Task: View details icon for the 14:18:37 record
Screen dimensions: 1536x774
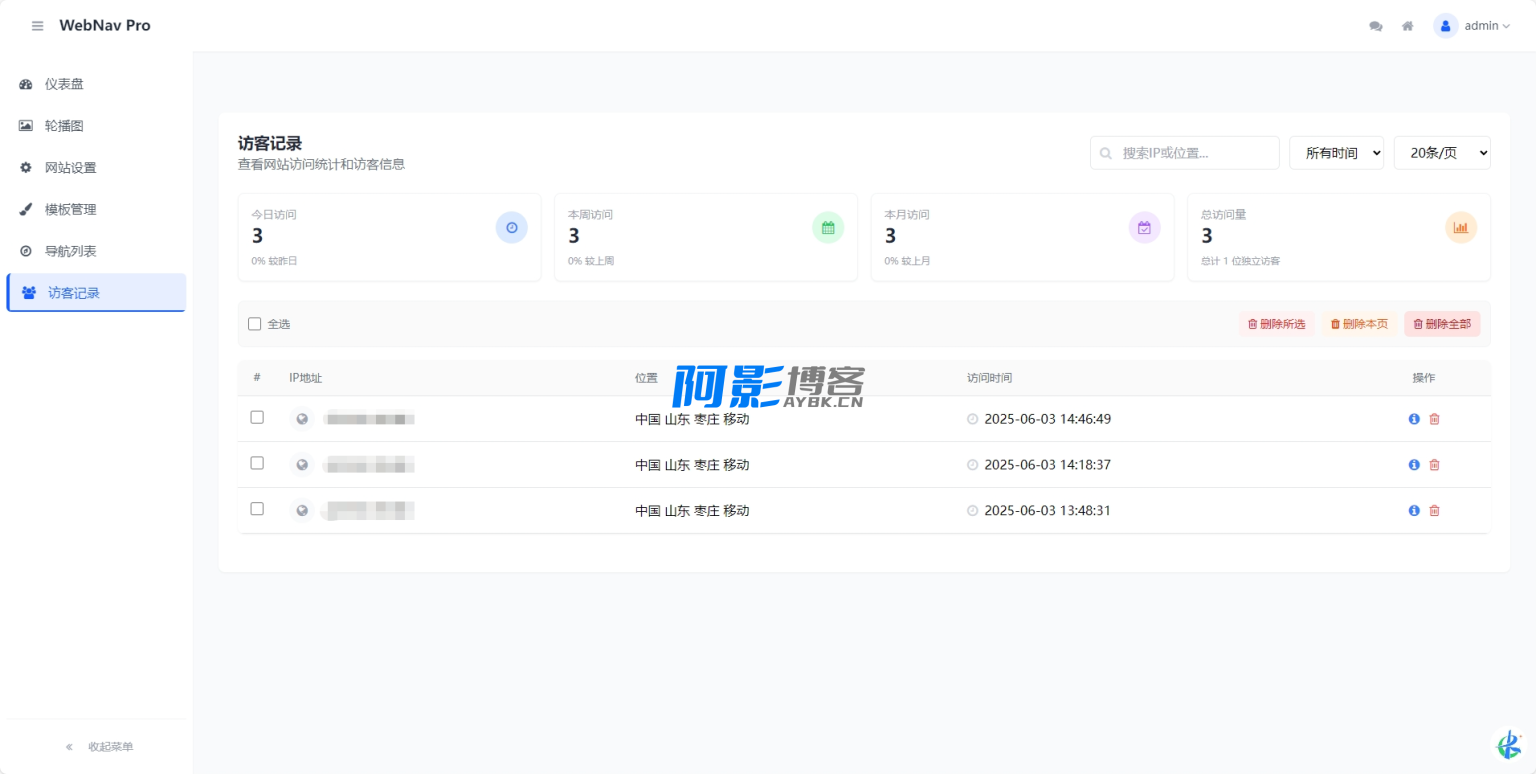Action: 1414,465
